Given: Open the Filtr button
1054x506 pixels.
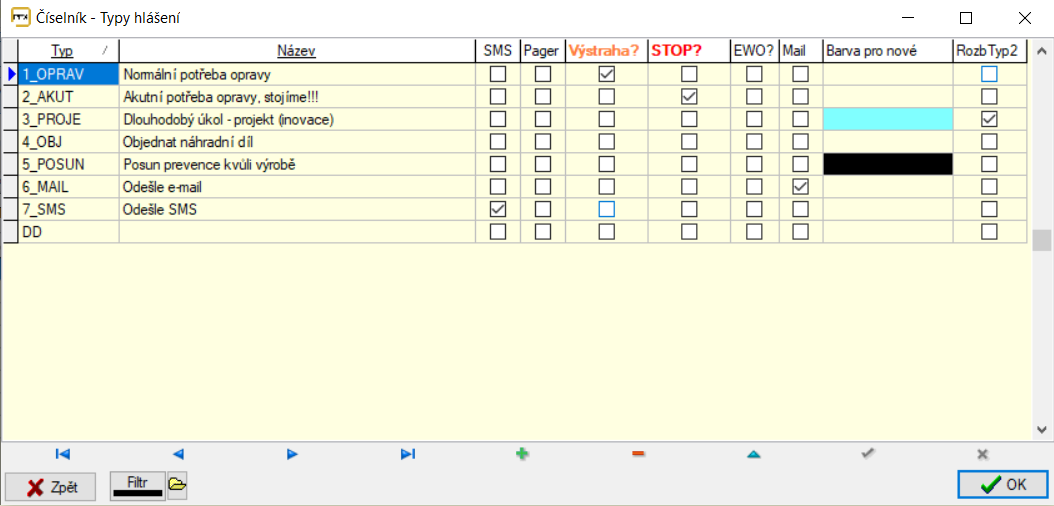Looking at the screenshot, I should pos(137,484).
